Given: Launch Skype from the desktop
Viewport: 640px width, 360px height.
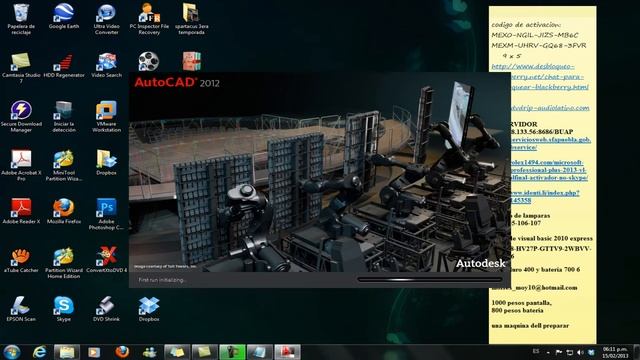Looking at the screenshot, I should (64, 309).
